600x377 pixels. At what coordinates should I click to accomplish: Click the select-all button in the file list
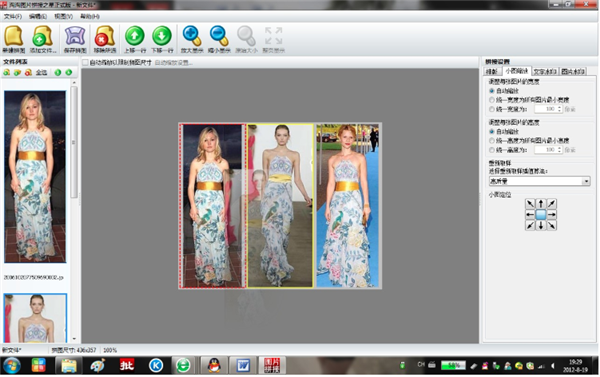click(x=41, y=72)
